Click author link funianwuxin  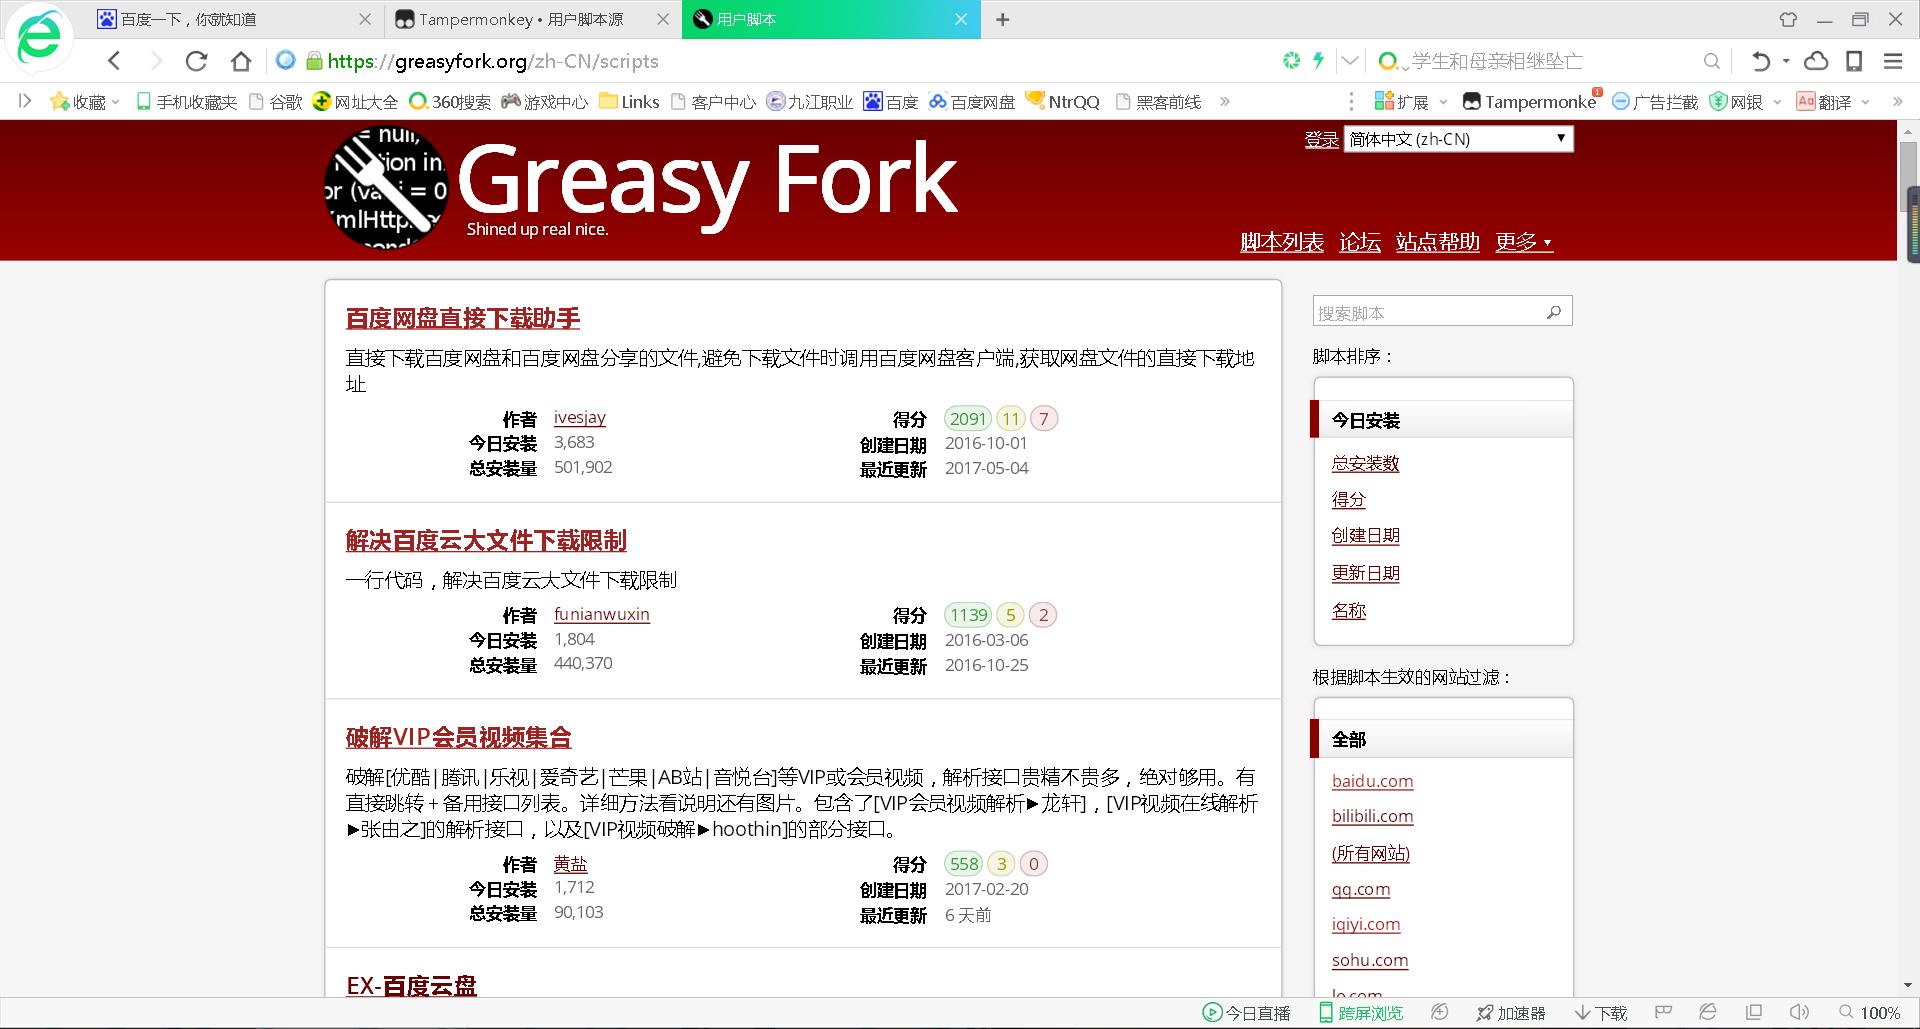tap(601, 614)
